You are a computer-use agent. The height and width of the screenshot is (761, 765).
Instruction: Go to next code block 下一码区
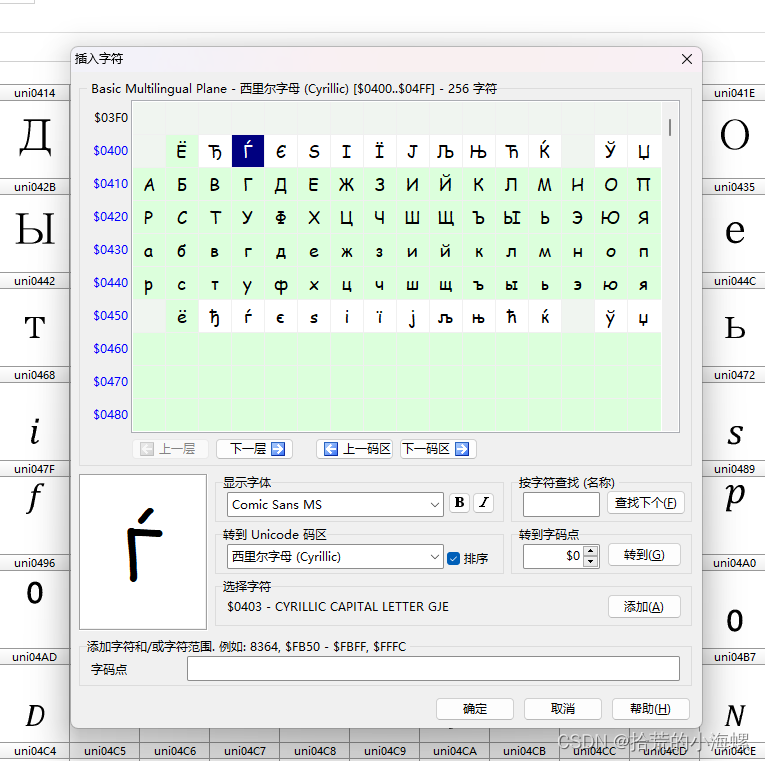tap(437, 449)
